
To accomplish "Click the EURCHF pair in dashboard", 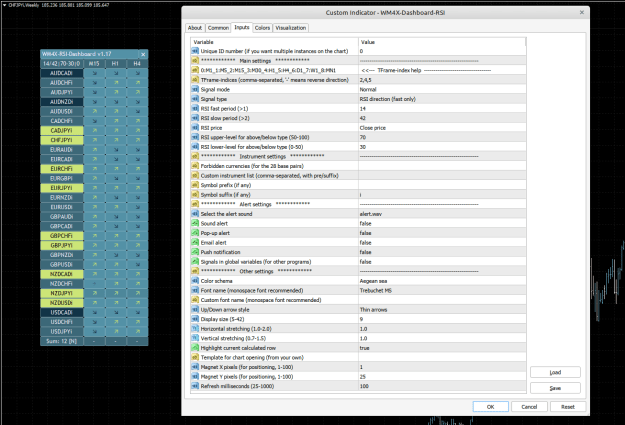I will coord(62,169).
